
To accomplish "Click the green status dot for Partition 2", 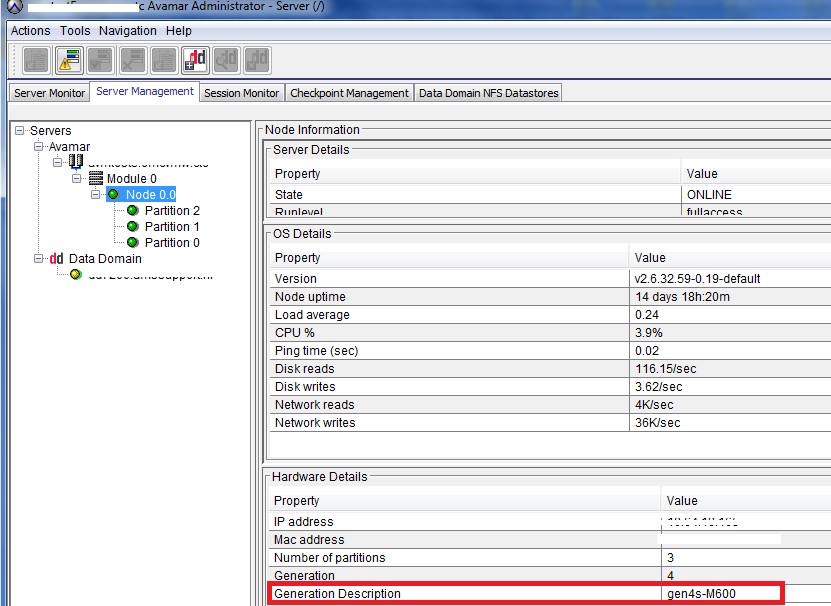I will [x=133, y=210].
